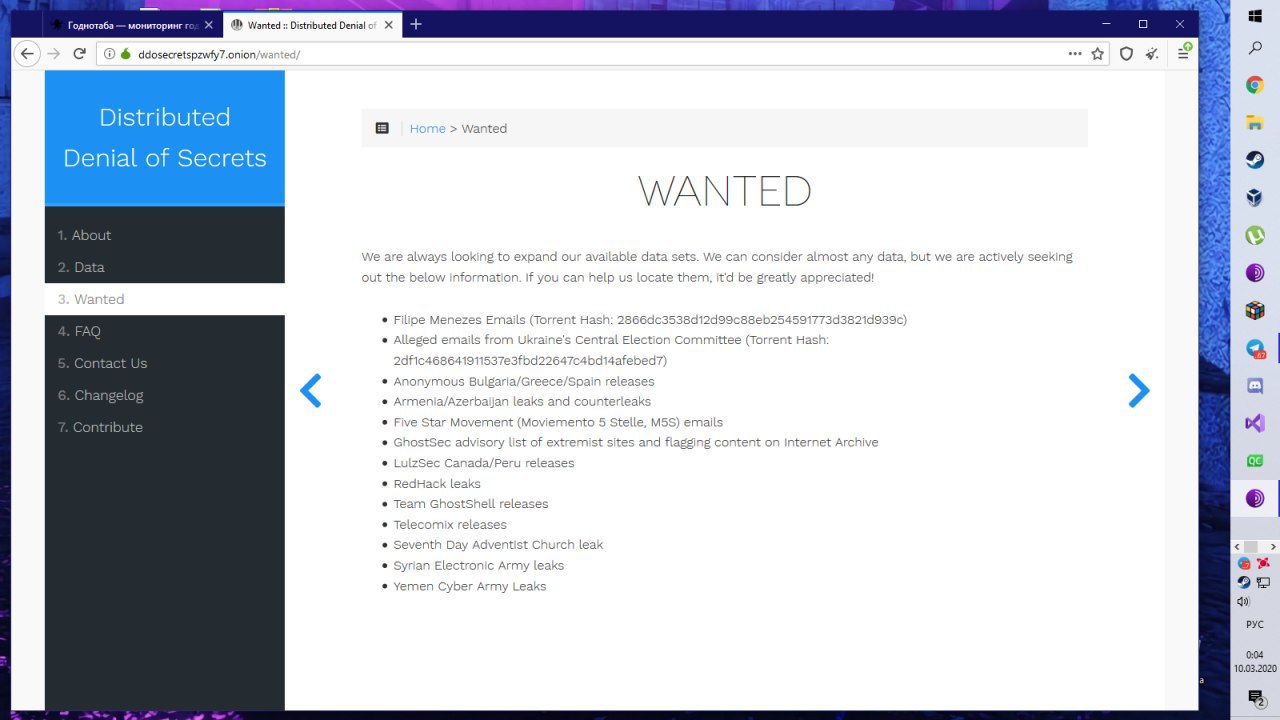Reload the current page
This screenshot has width=1280, height=720.
click(80, 53)
